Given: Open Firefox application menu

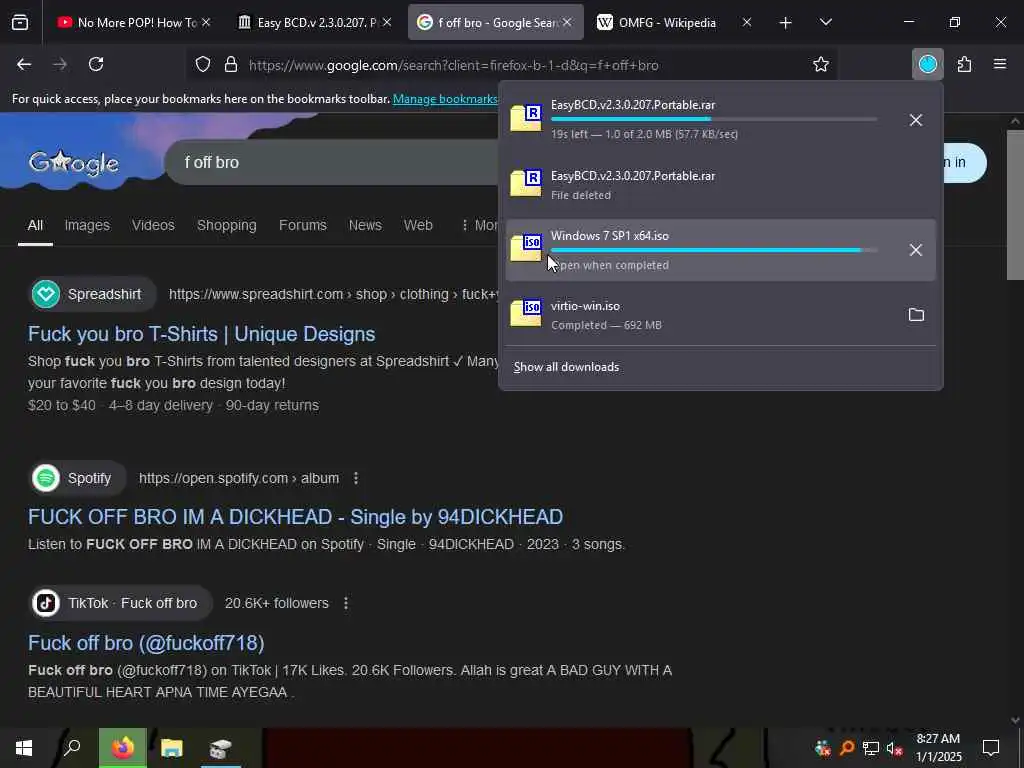Looking at the screenshot, I should click(x=1000, y=65).
